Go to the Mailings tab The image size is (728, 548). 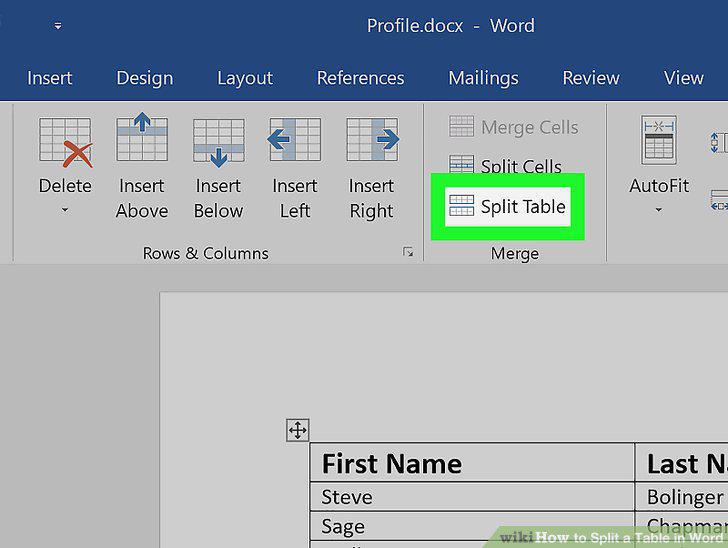[x=483, y=78]
